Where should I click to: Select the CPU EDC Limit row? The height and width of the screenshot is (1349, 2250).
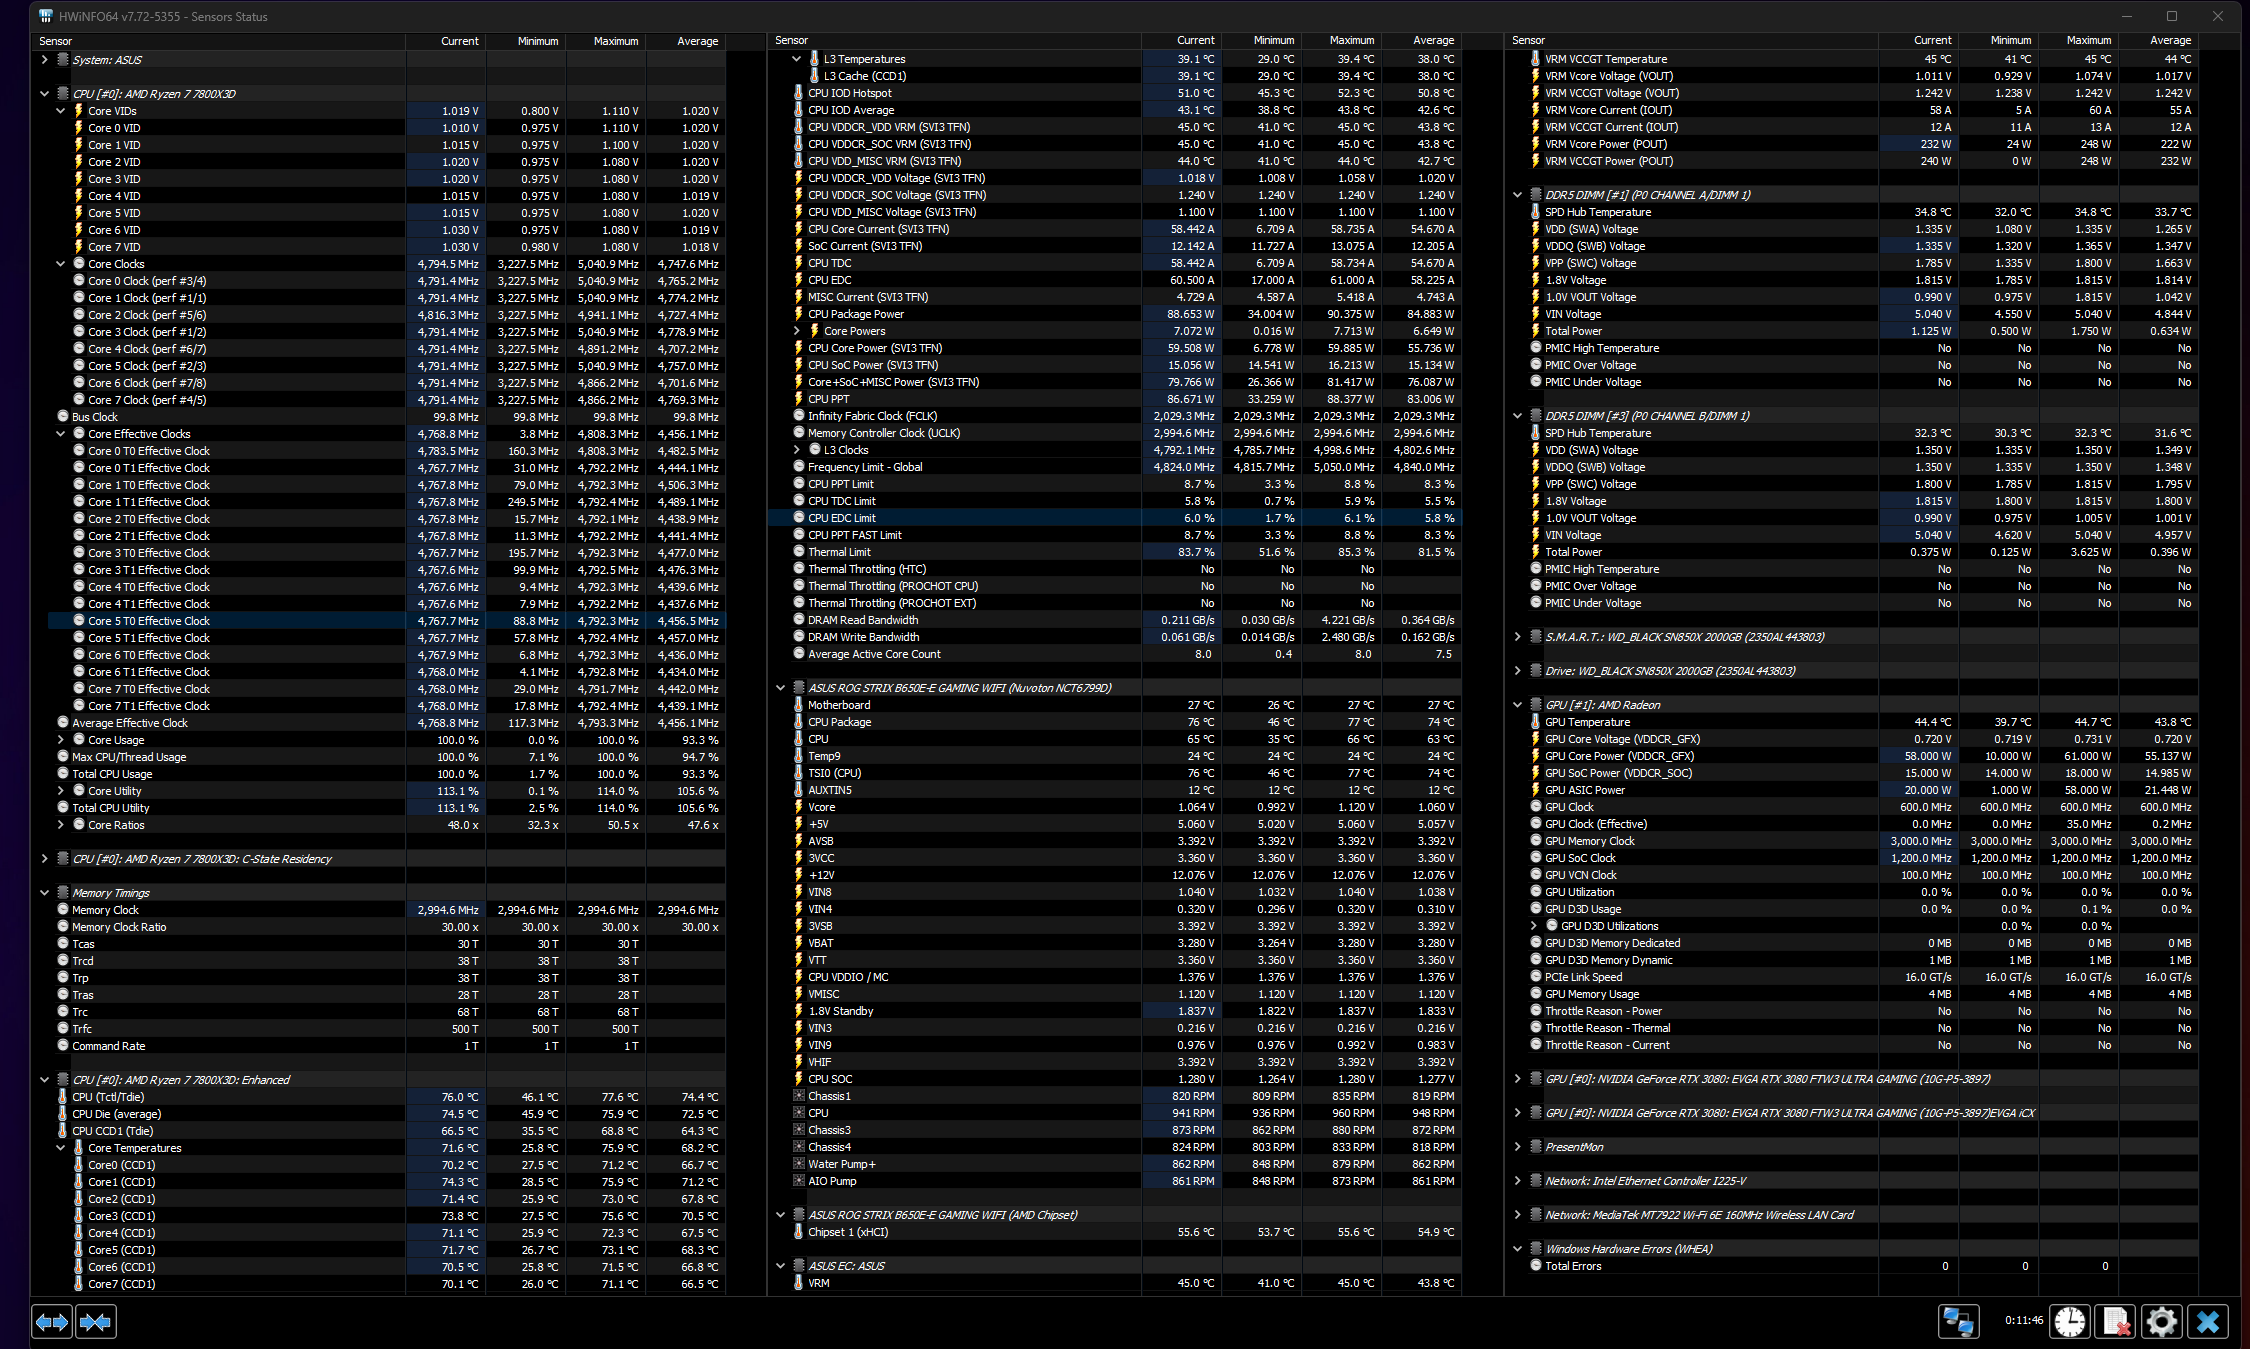pyautogui.click(x=842, y=518)
